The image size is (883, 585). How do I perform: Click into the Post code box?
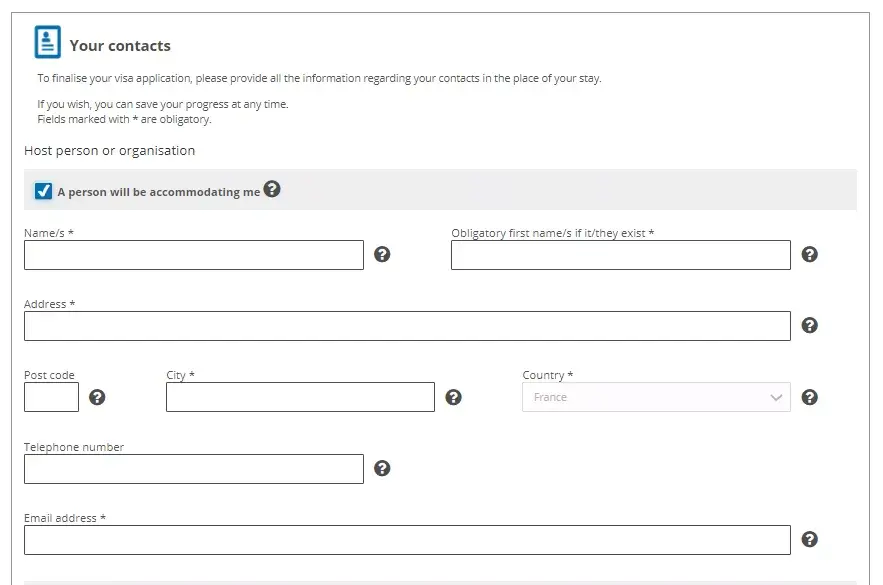tap(51, 397)
